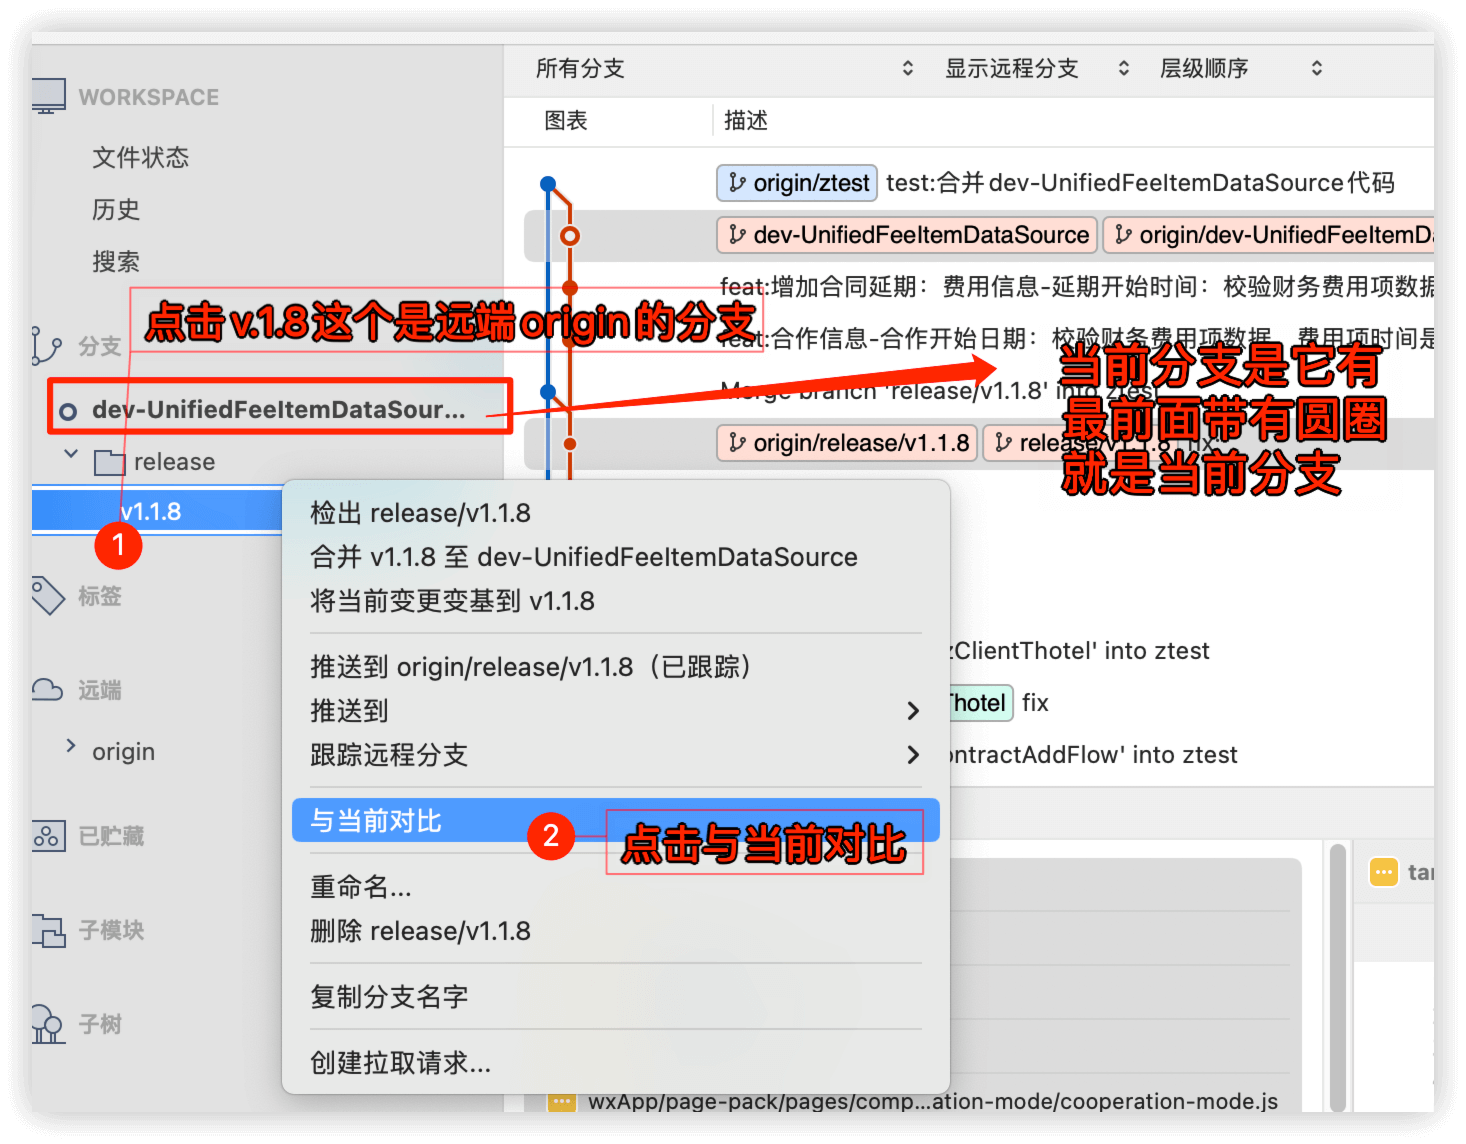Click branch icon in origin/ztest tag
The width and height of the screenshot is (1466, 1144).
click(x=737, y=182)
